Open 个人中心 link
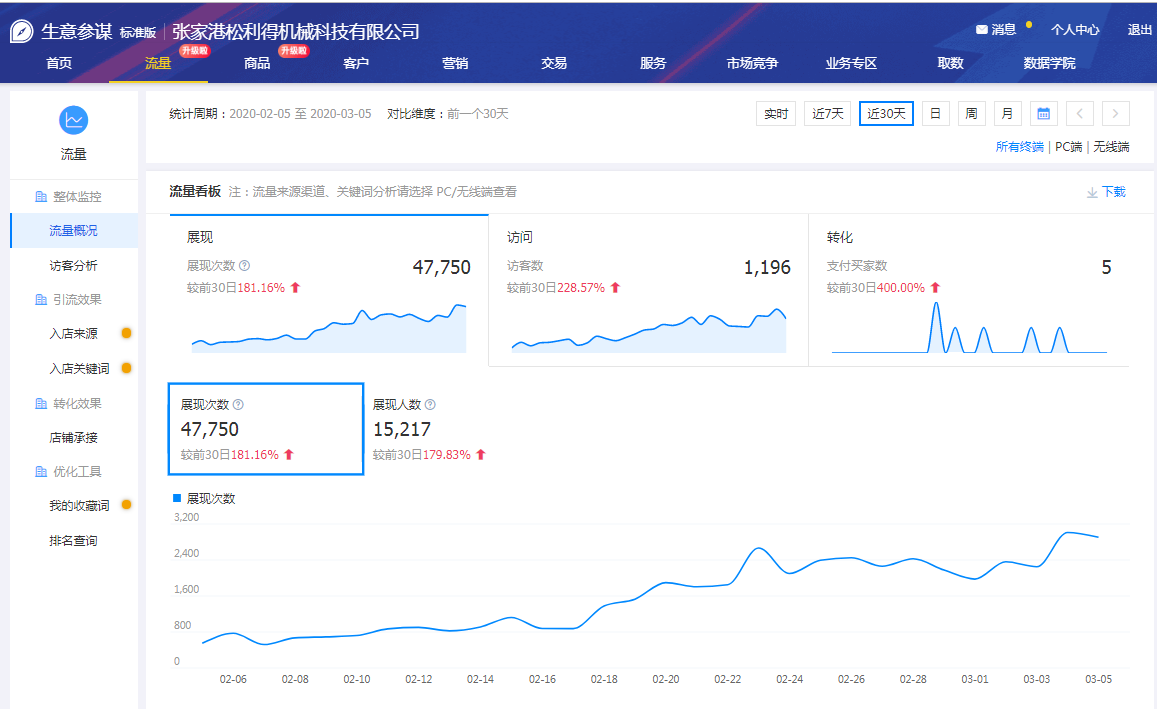Viewport: 1157px width, 709px height. 1075,30
